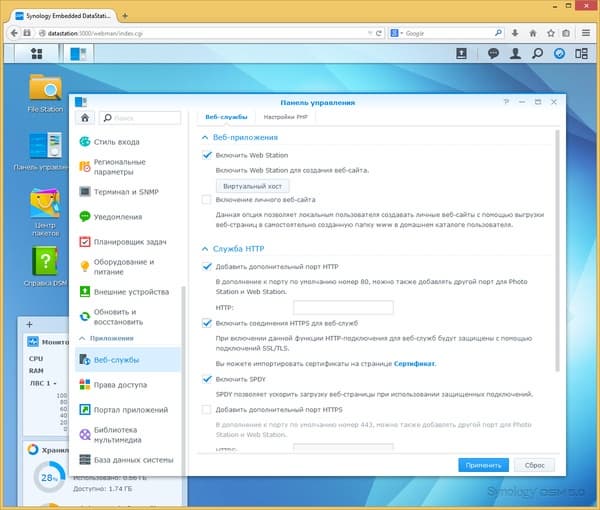Go to Control Panel home

[85, 118]
